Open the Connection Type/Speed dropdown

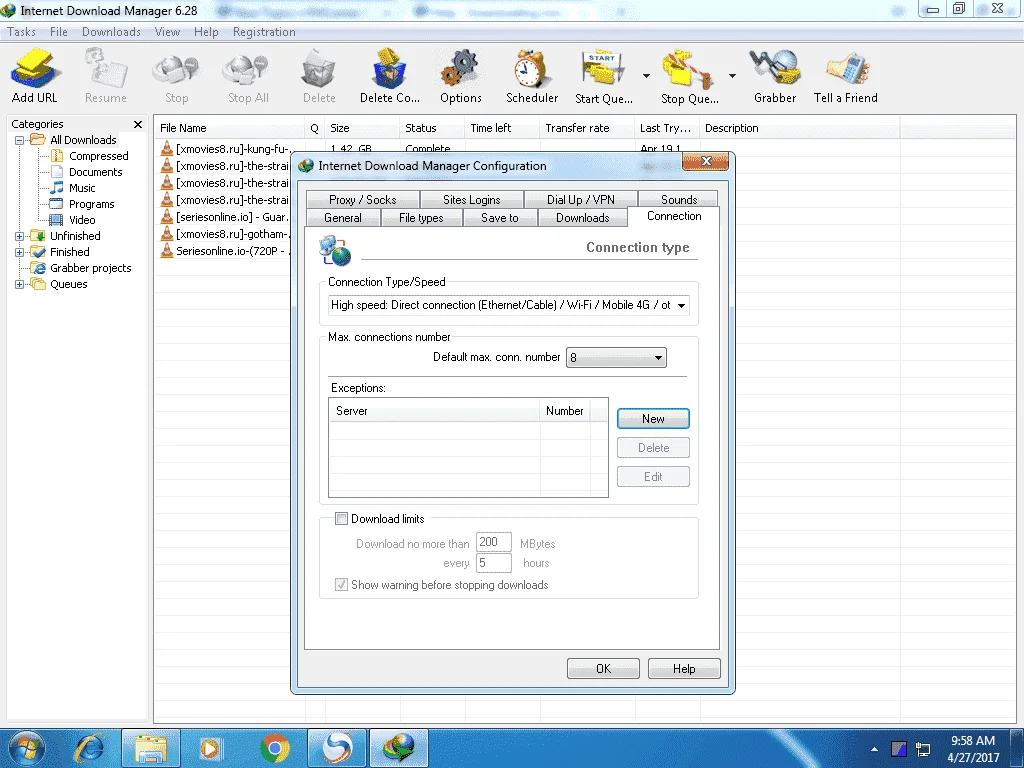681,305
